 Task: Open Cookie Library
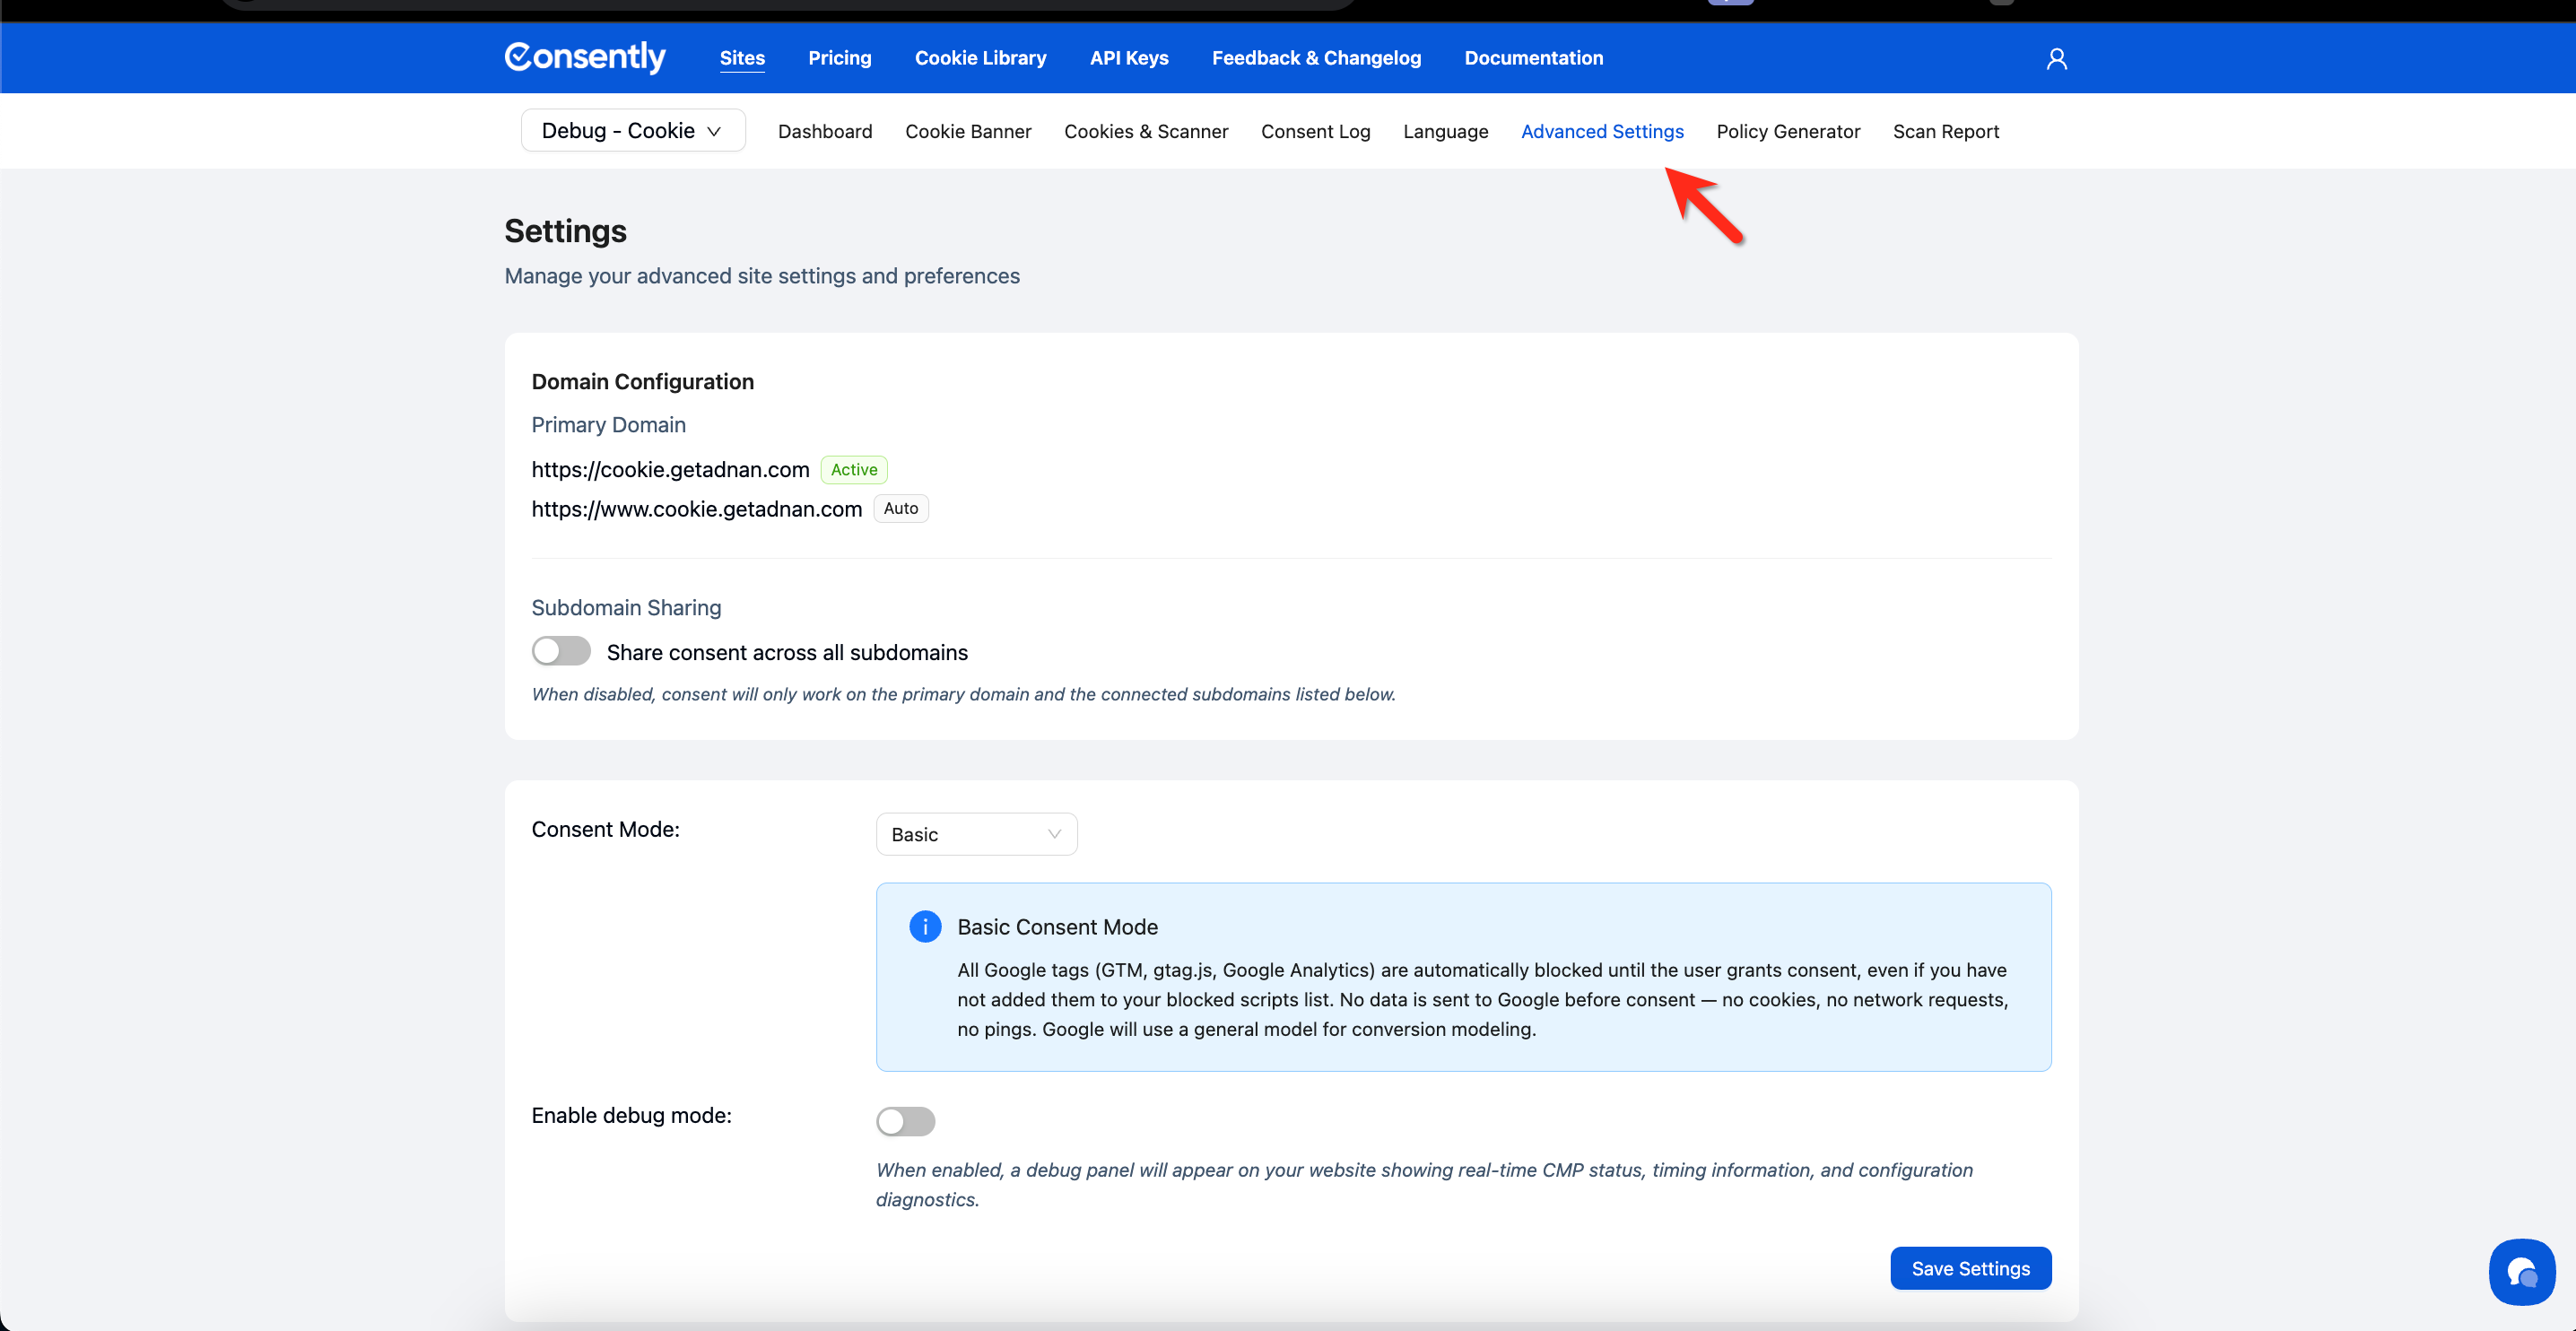click(980, 58)
